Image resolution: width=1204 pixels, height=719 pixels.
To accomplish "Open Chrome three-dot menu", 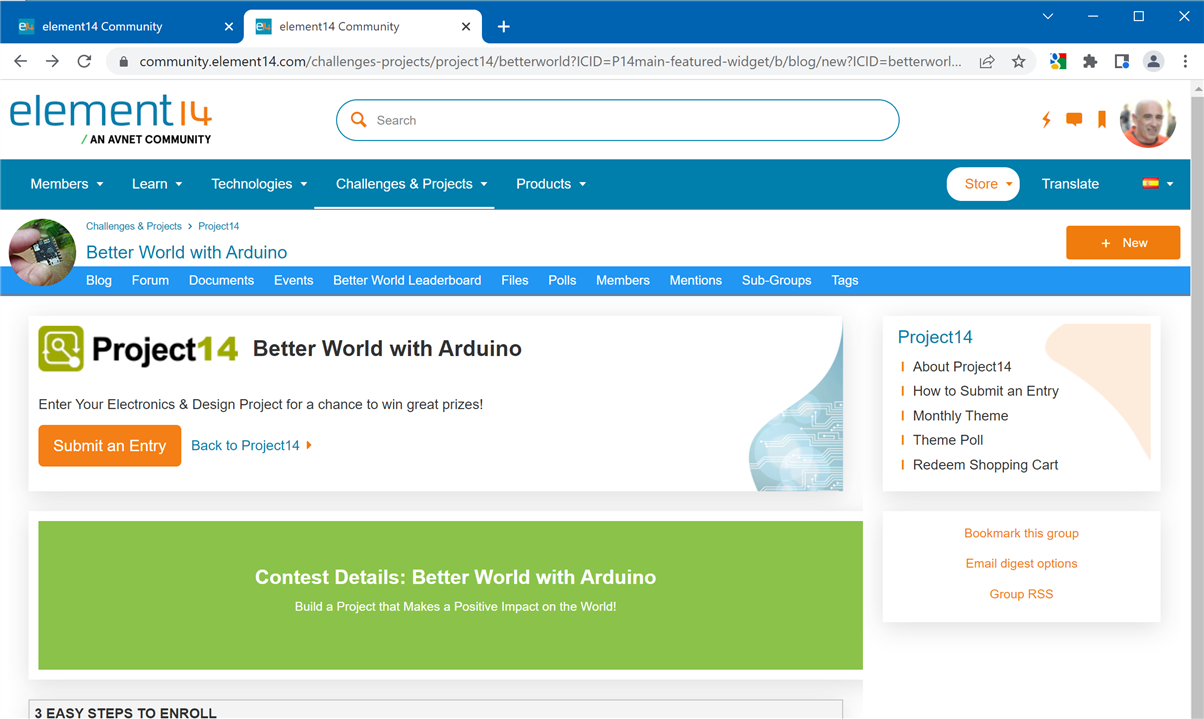I will pos(1185,61).
